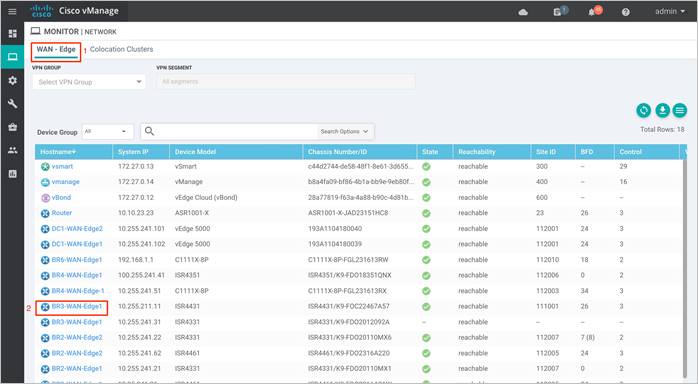Open the vsmart hostname link
The width and height of the screenshot is (698, 384).
pos(62,166)
